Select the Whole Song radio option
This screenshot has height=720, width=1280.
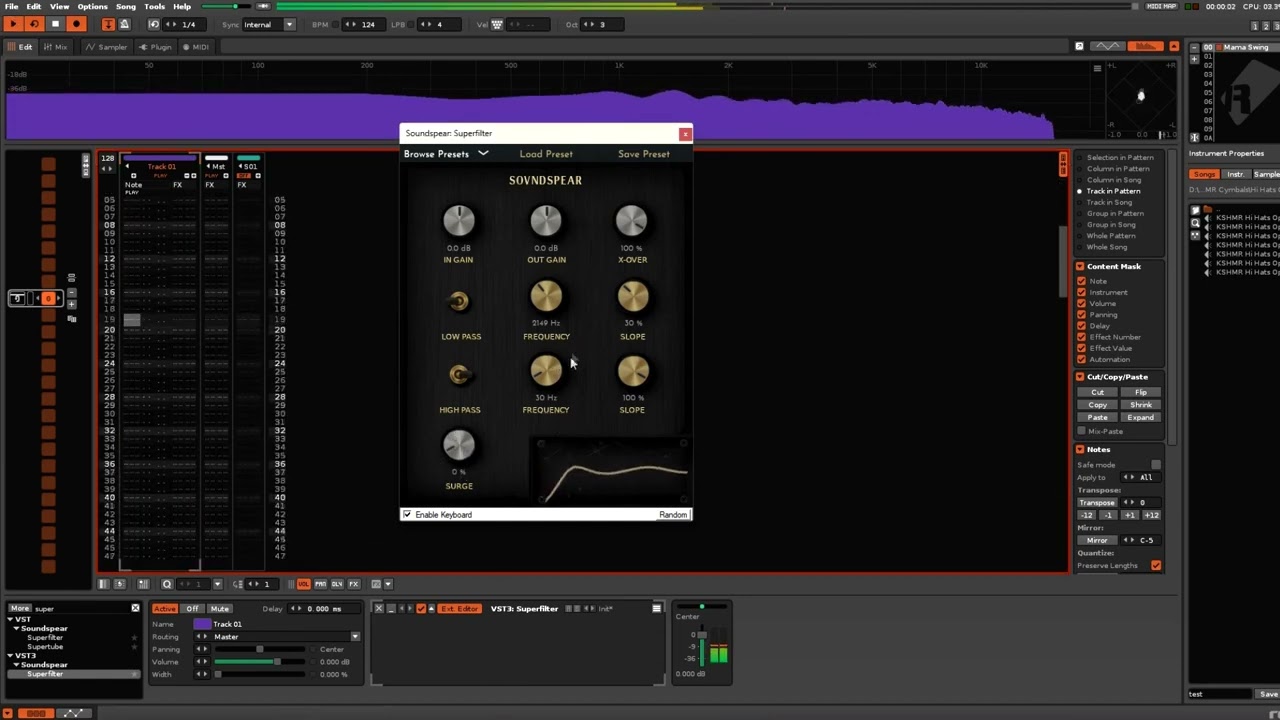[x=1080, y=247]
